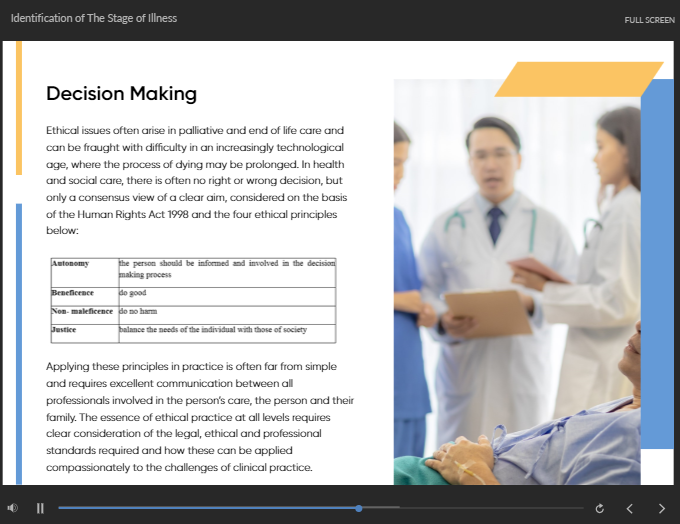
Task: Click the 'do no harm' table cell
Action: (x=227, y=315)
